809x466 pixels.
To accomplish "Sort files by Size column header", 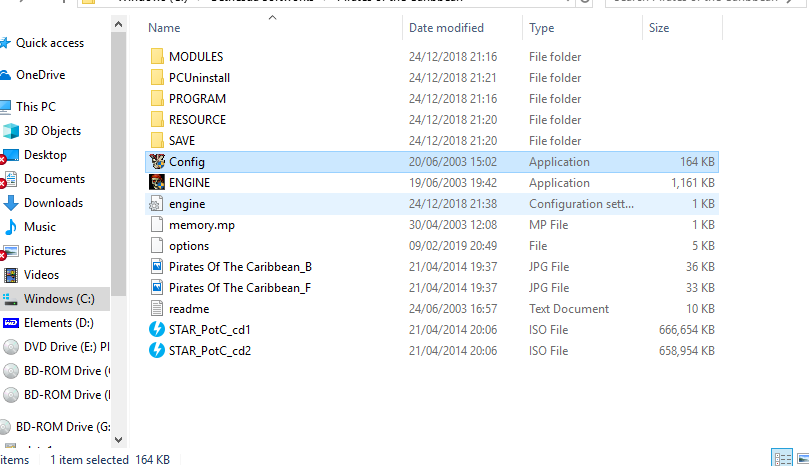I will pos(659,28).
